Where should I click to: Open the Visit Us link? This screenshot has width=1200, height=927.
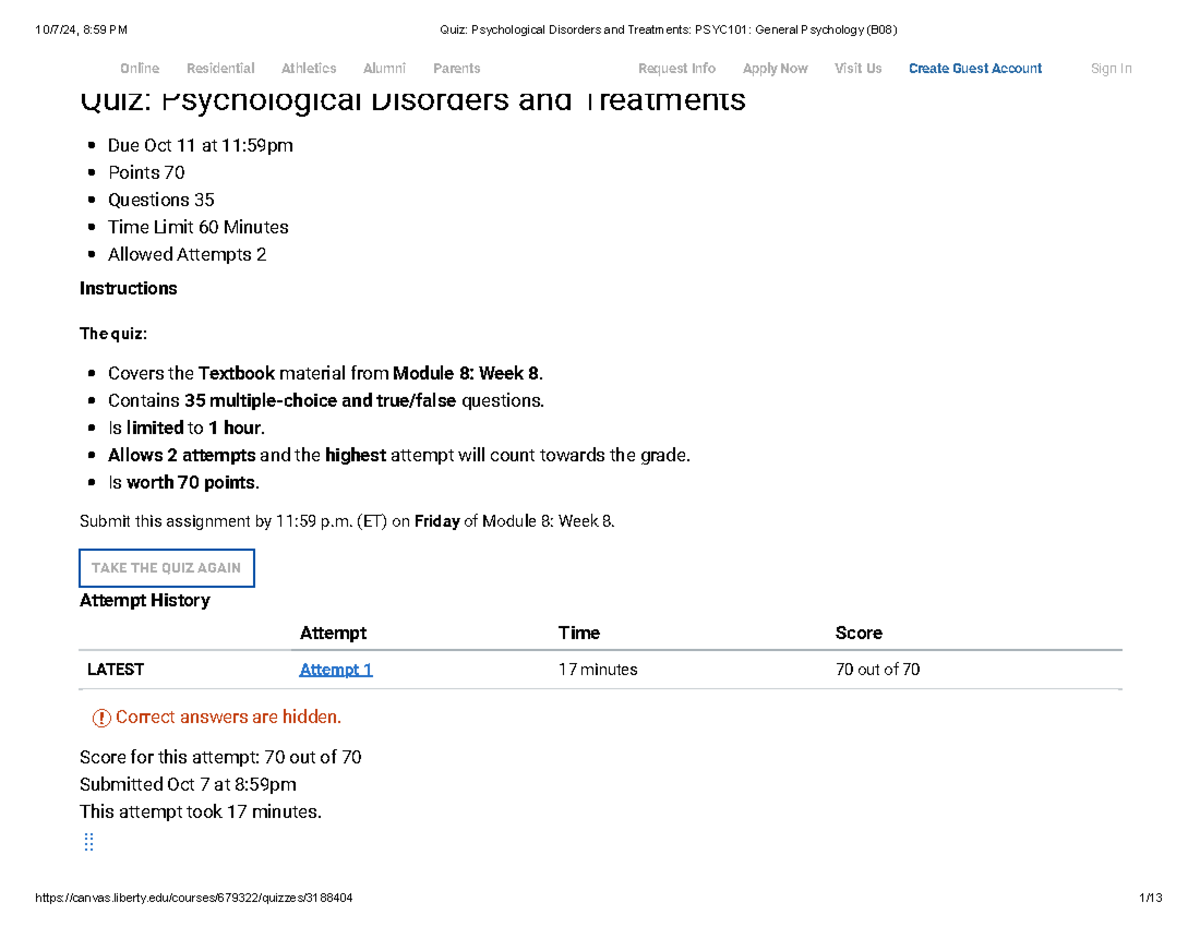[x=858, y=69]
